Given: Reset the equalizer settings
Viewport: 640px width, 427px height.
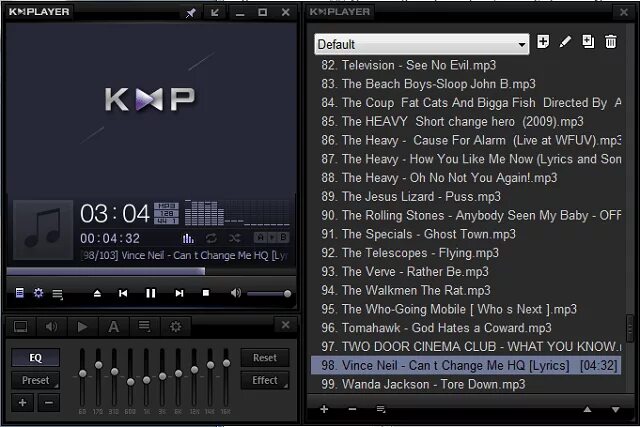Looking at the screenshot, I should (x=265, y=358).
